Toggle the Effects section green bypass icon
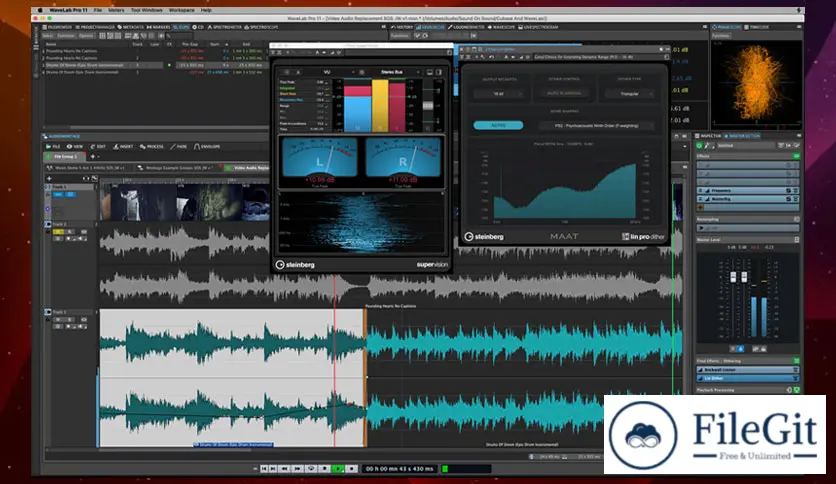 click(x=796, y=156)
